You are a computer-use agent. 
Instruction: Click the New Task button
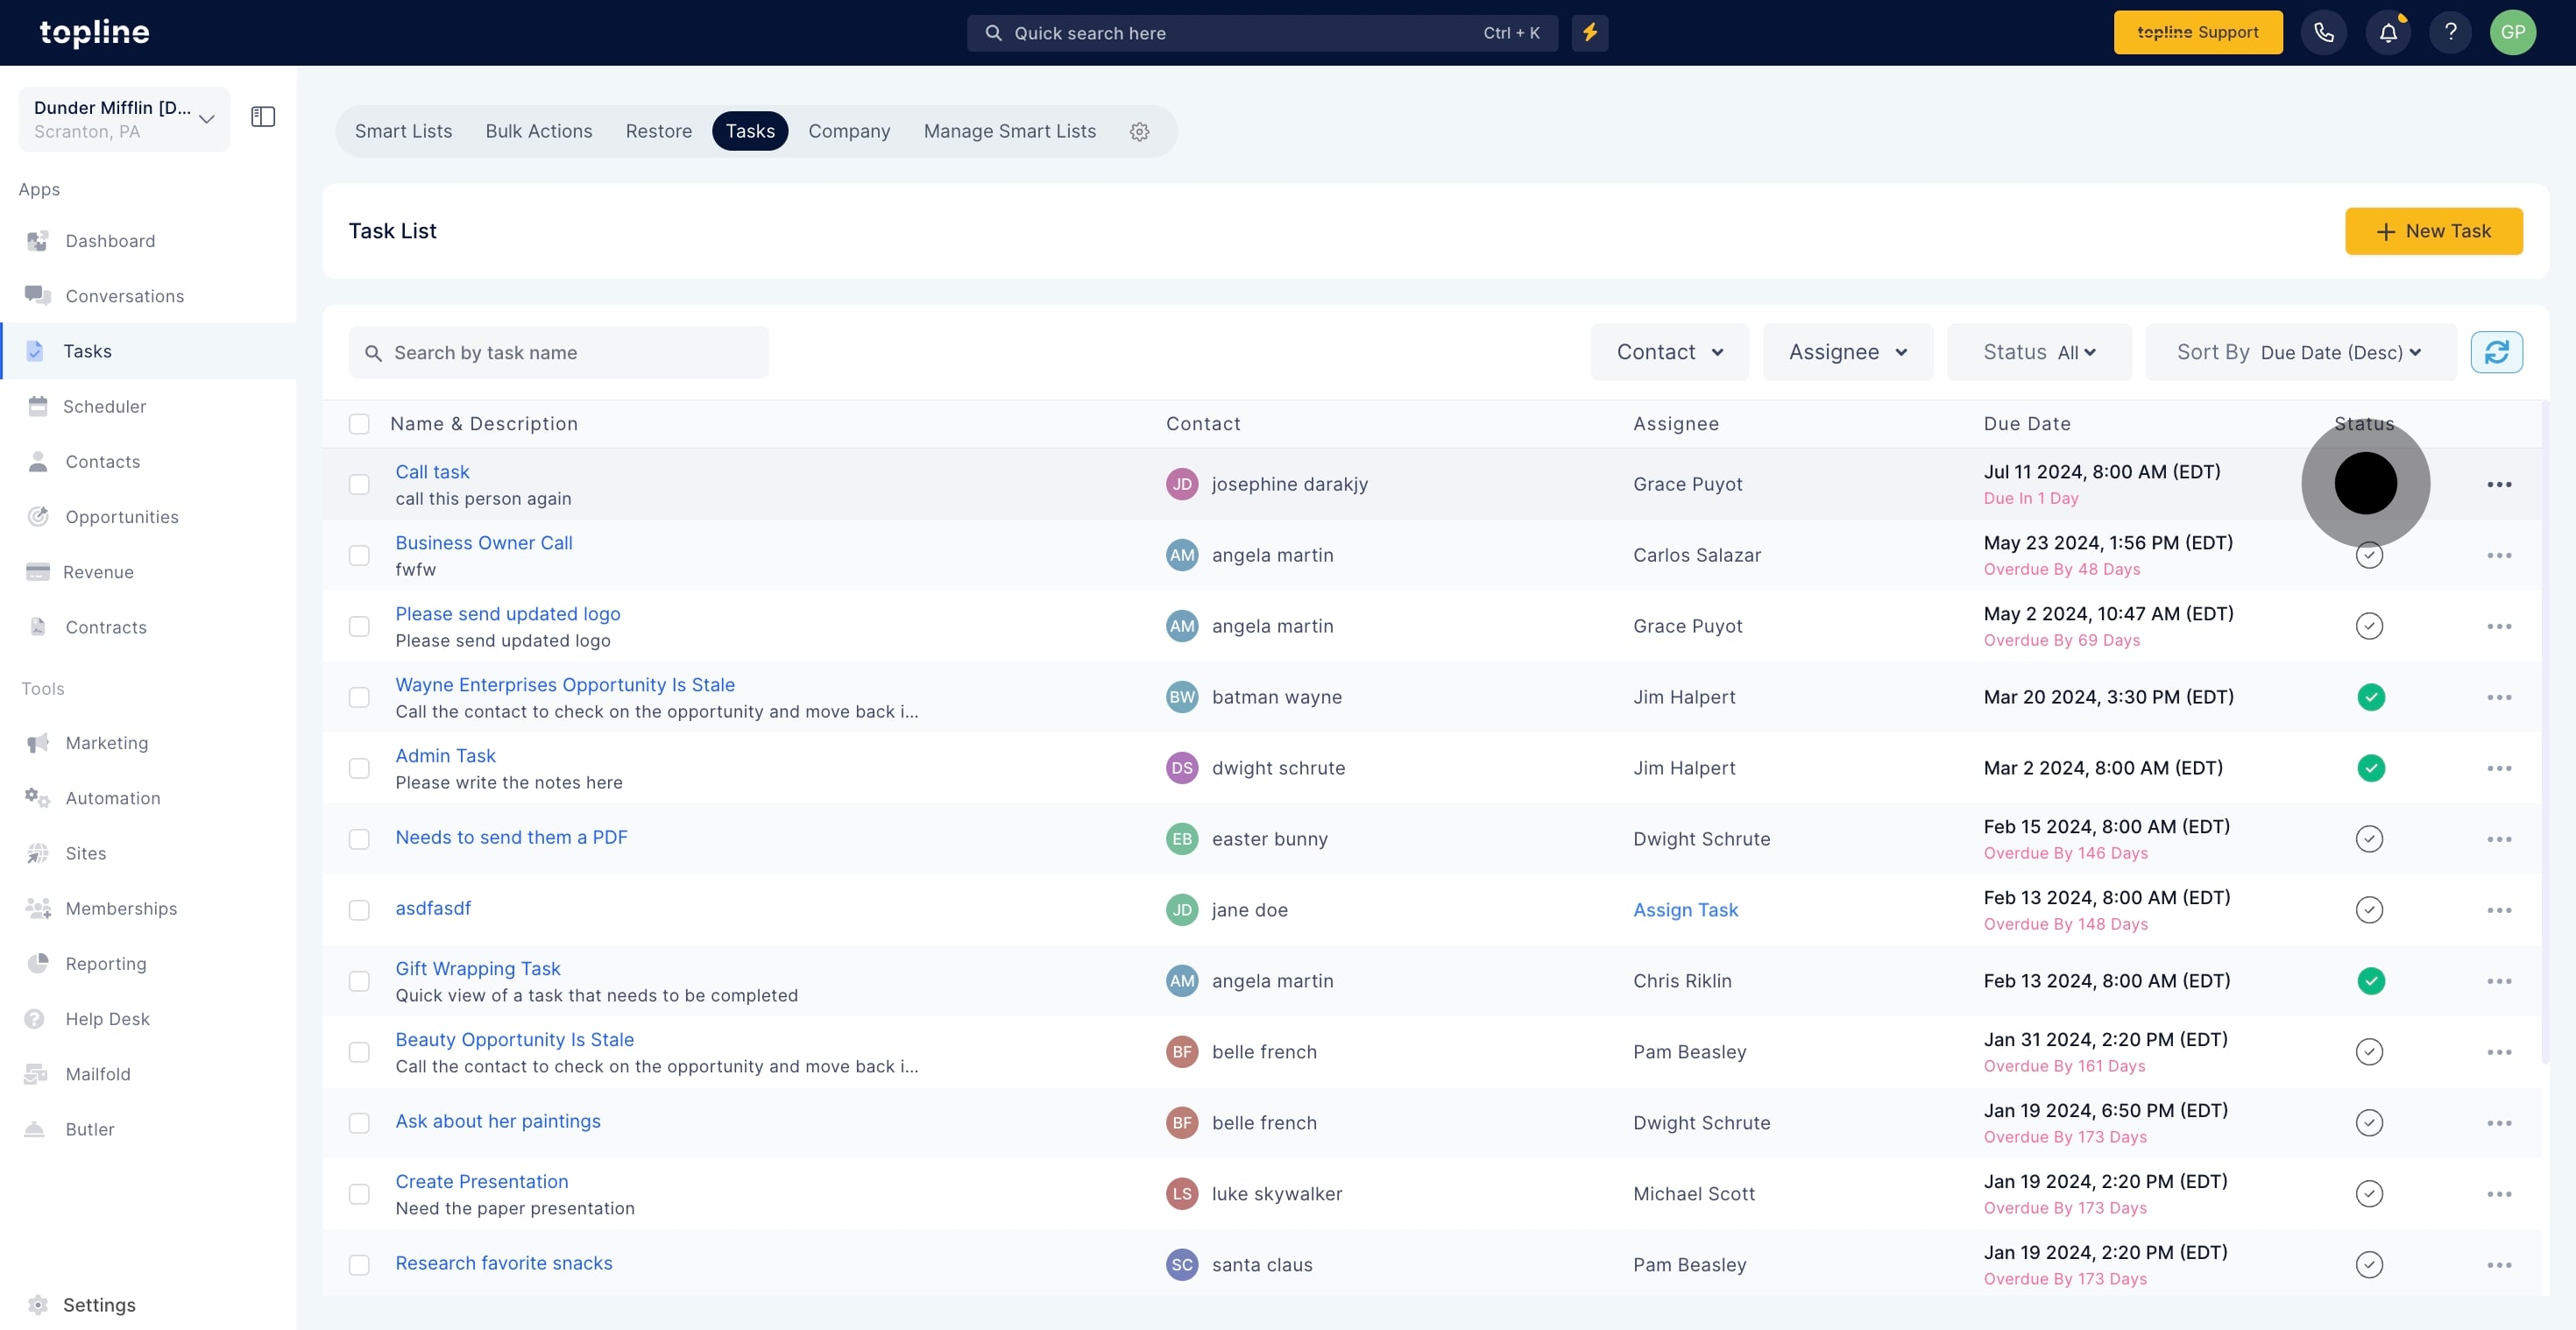[x=2433, y=231]
